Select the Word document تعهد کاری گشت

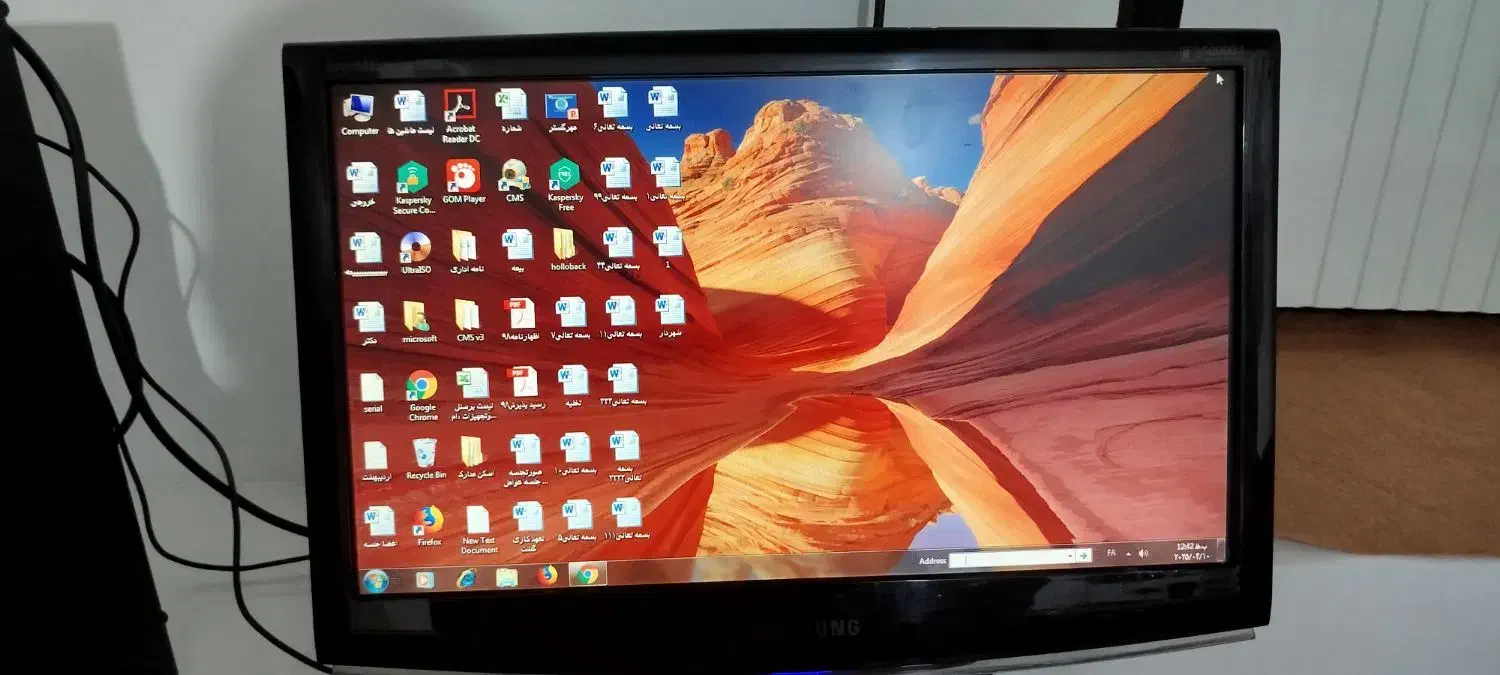tap(528, 528)
